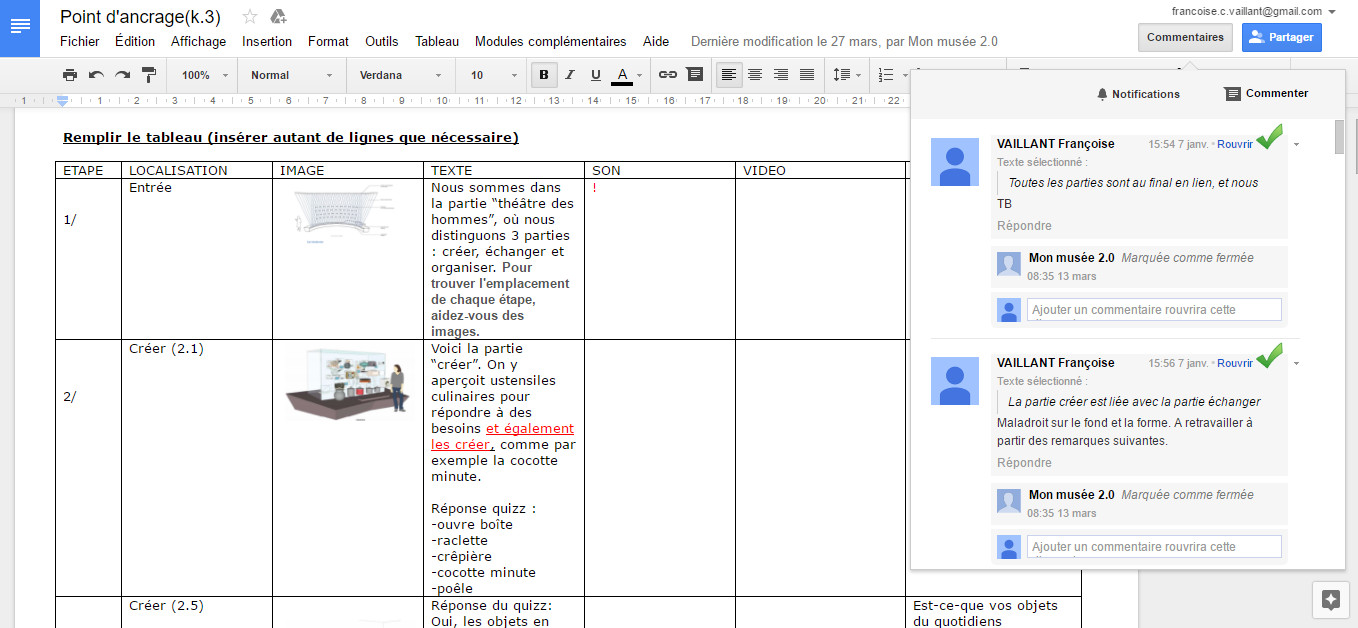The height and width of the screenshot is (628, 1358).
Task: Star the document Point d'ancrage(k.3)
Action: [x=250, y=16]
